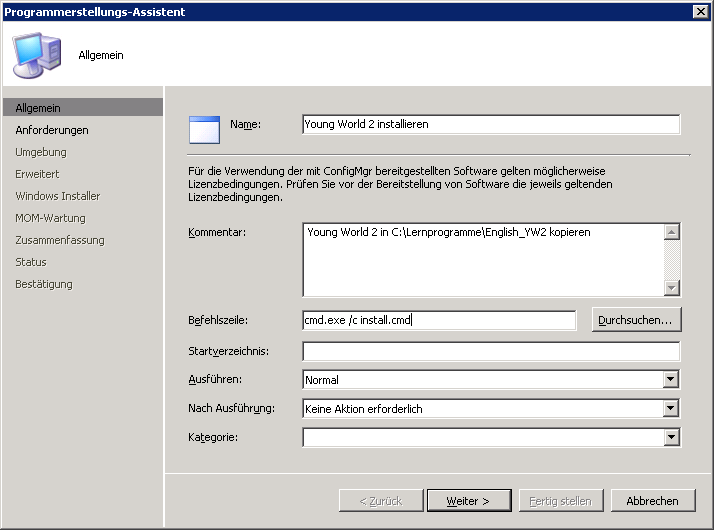Open the Zusammenfassung step in sidebar
Image resolution: width=714 pixels, height=530 pixels.
[x=60, y=240]
